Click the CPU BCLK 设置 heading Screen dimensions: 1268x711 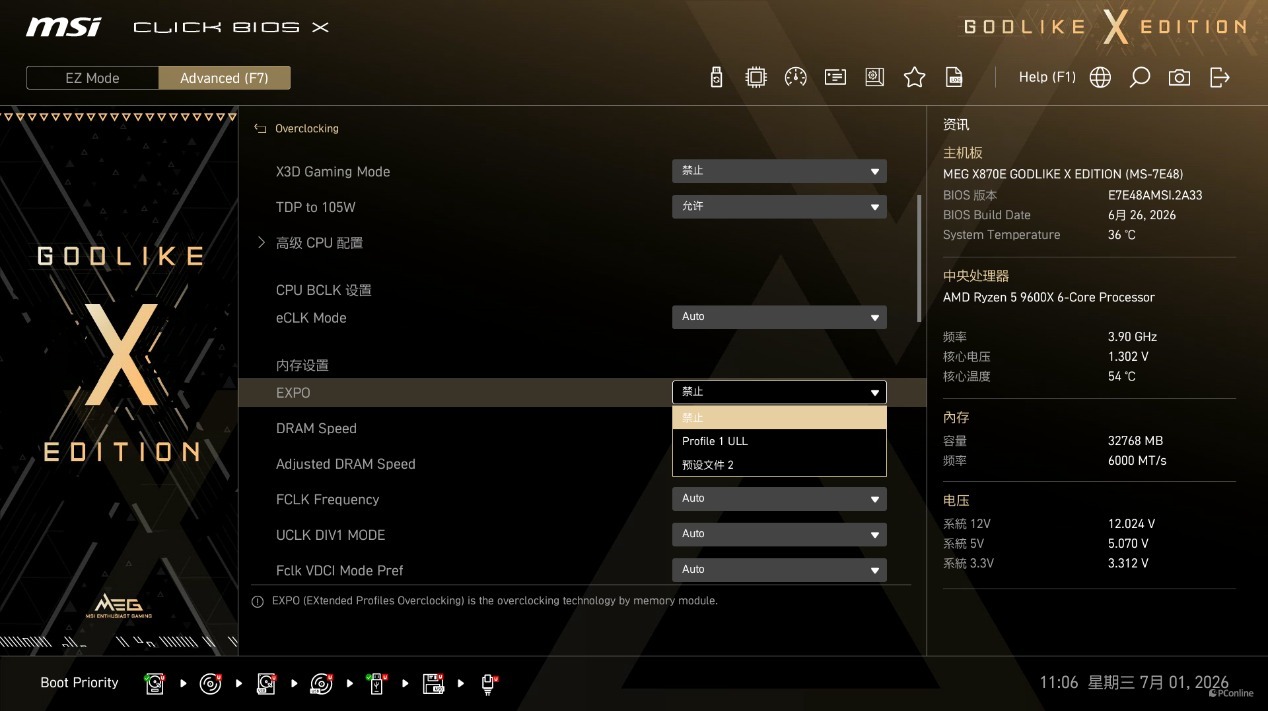click(324, 290)
